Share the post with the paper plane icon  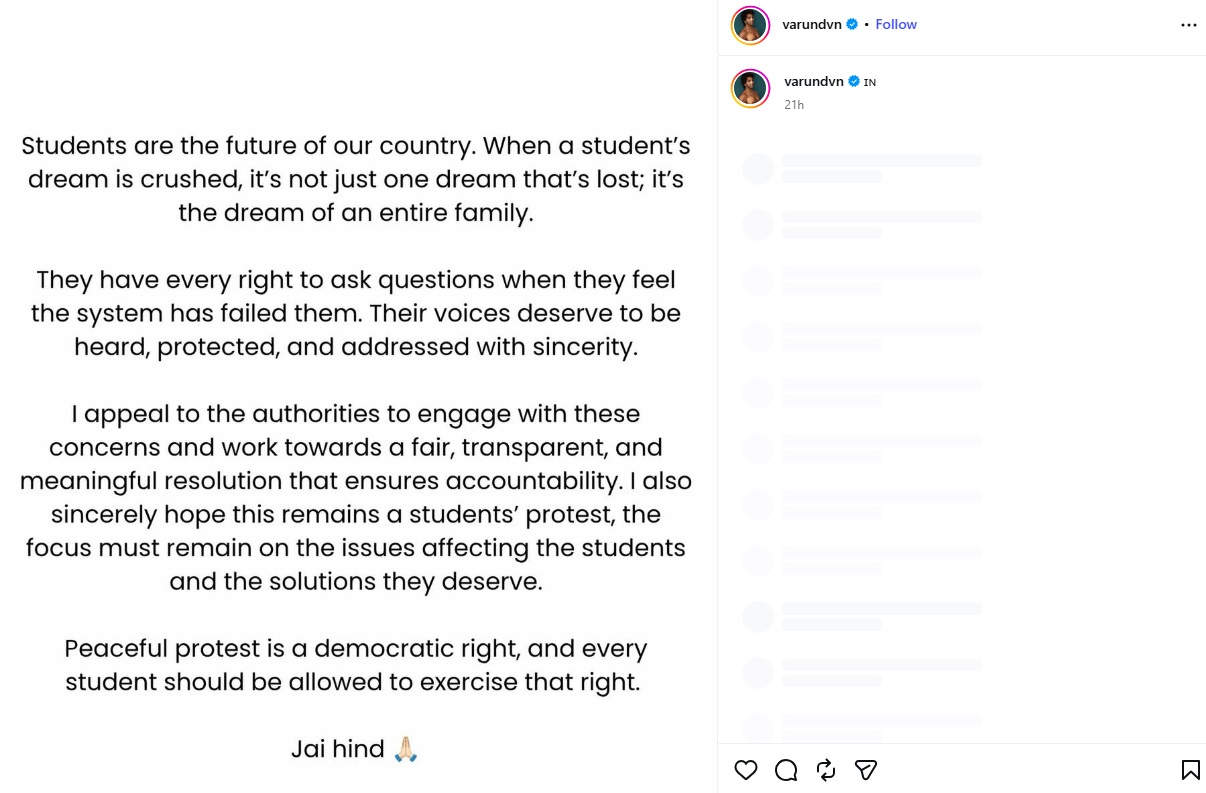click(x=866, y=770)
